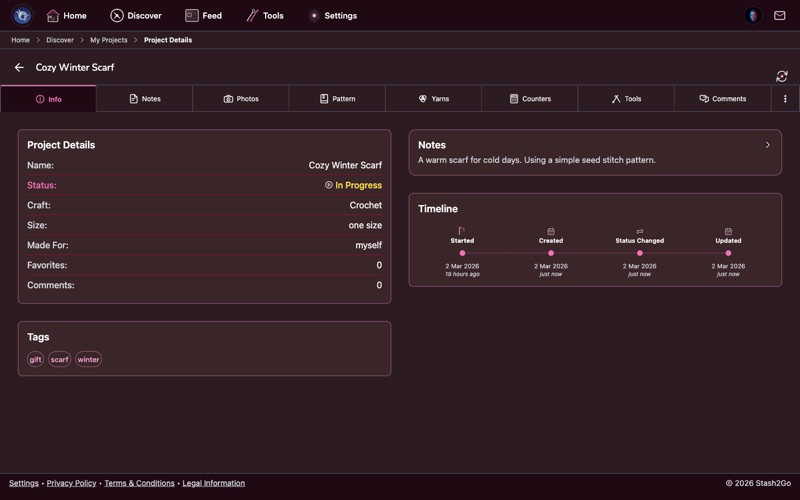
Task: Select the scarf tag
Action: click(x=59, y=359)
